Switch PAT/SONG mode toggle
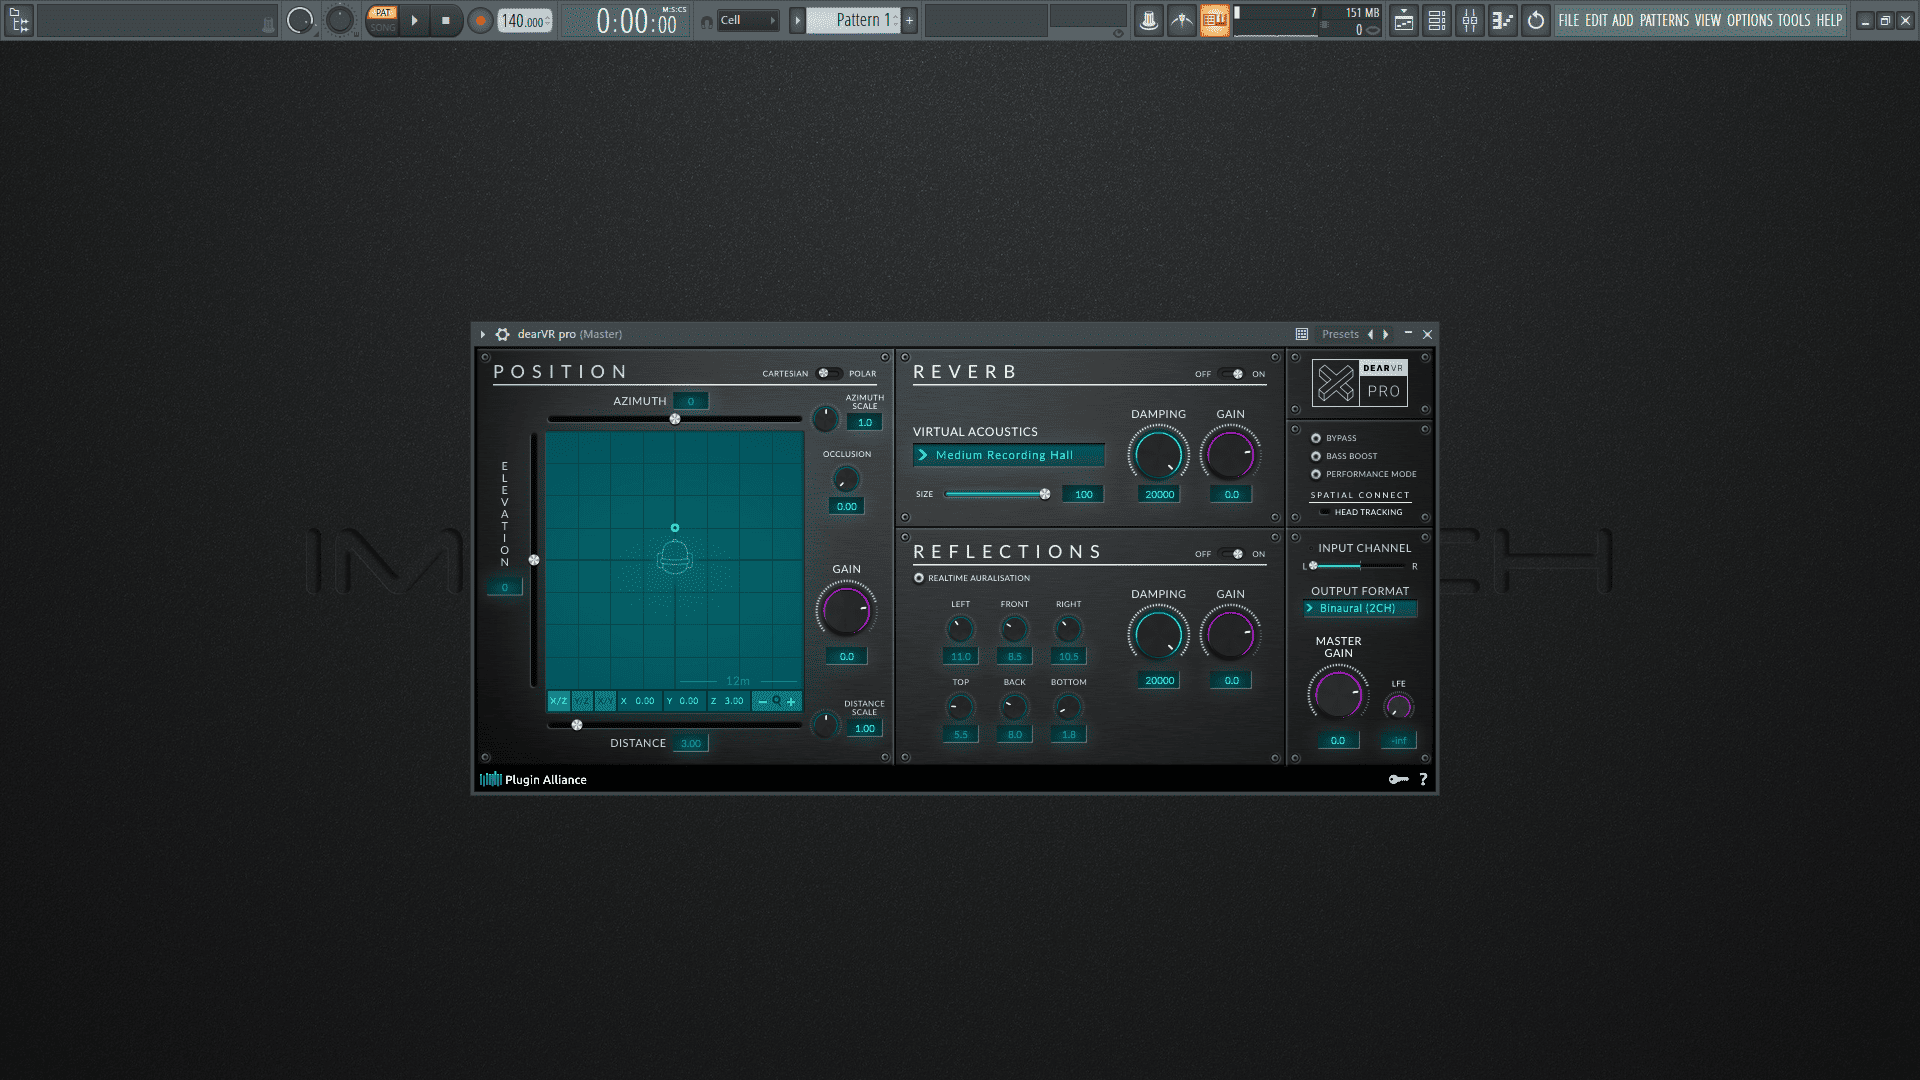This screenshot has width=1920, height=1080. pos(382,20)
